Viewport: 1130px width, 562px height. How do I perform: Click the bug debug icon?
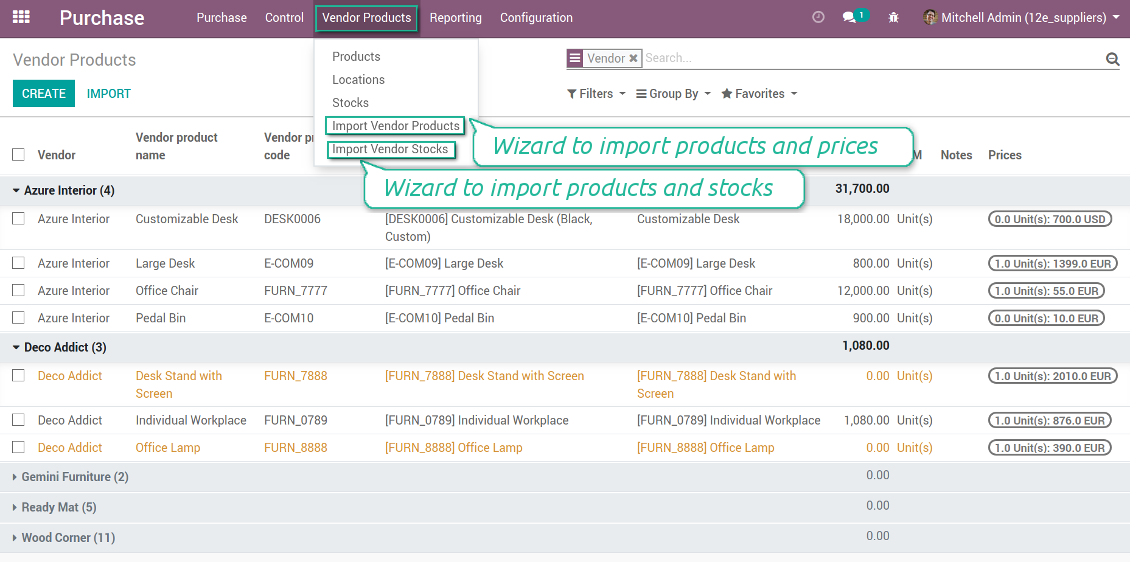coord(893,18)
